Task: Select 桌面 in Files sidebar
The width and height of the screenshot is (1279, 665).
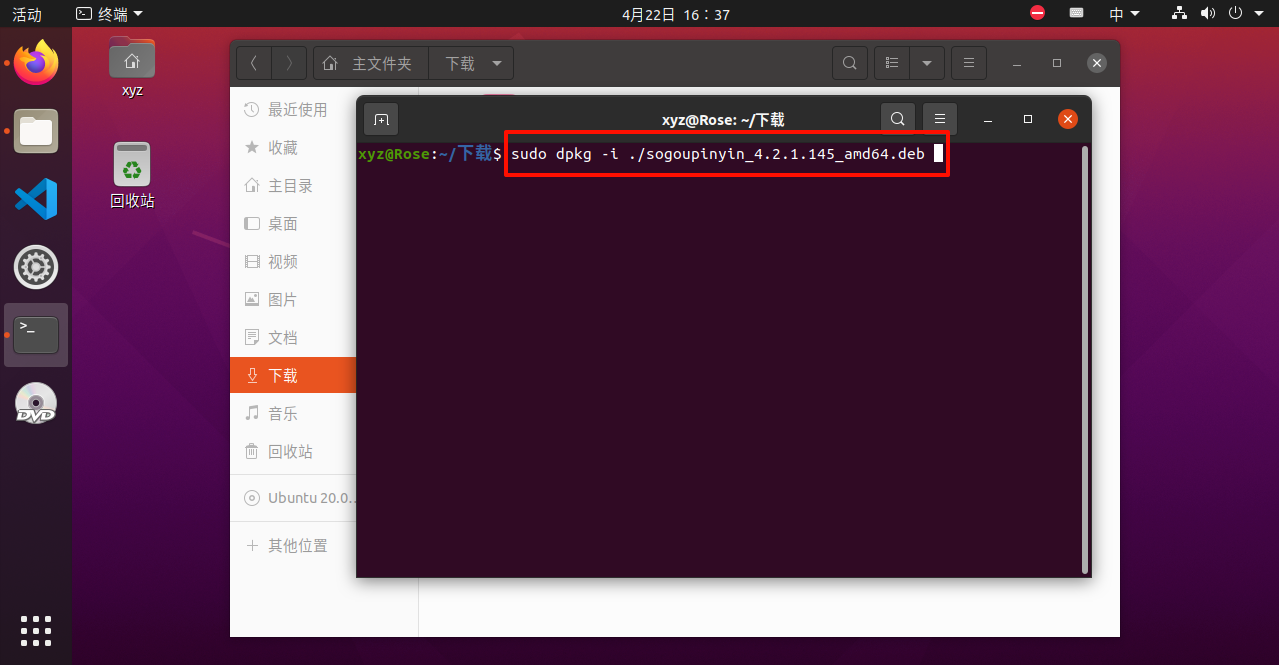Action: 292,224
